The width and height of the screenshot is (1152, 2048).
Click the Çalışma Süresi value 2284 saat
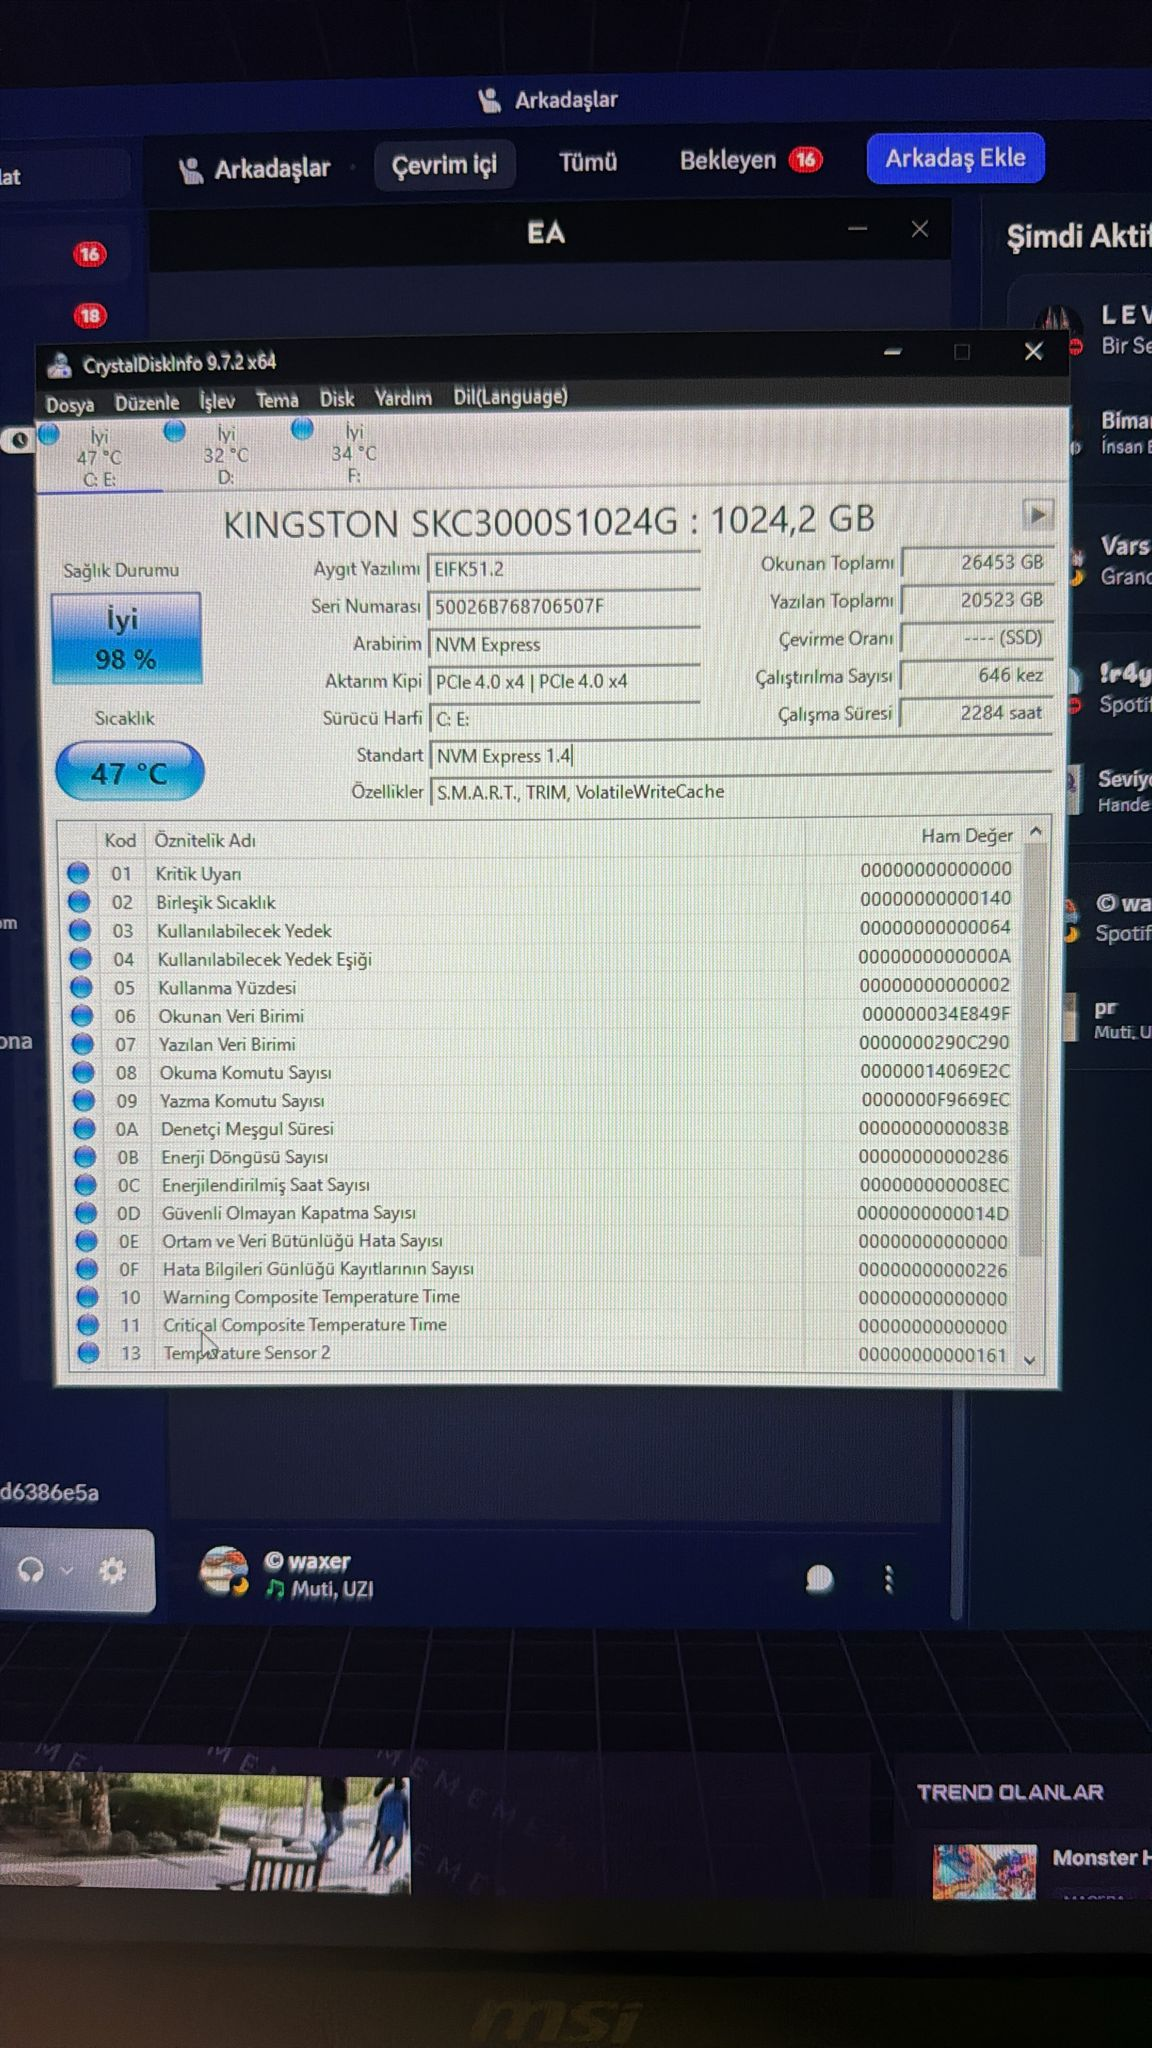point(975,713)
